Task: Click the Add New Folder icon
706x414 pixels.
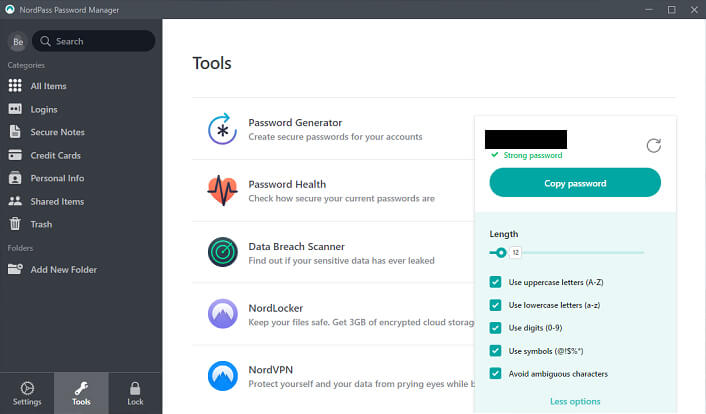Action: 15,269
